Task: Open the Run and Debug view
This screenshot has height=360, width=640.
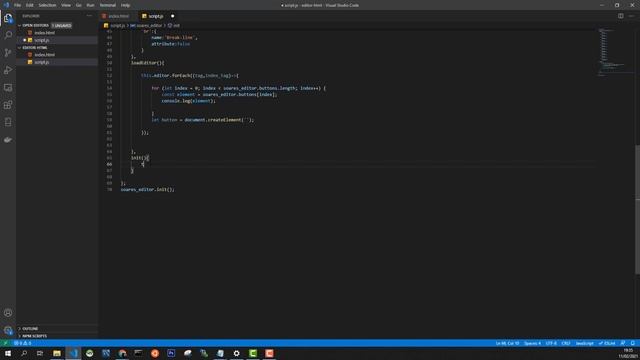Action: click(x=8, y=70)
